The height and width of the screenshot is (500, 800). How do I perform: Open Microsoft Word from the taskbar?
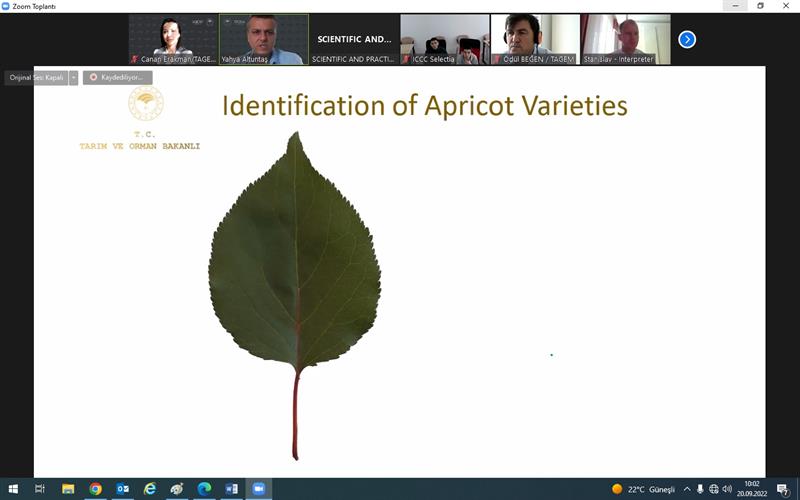point(232,489)
